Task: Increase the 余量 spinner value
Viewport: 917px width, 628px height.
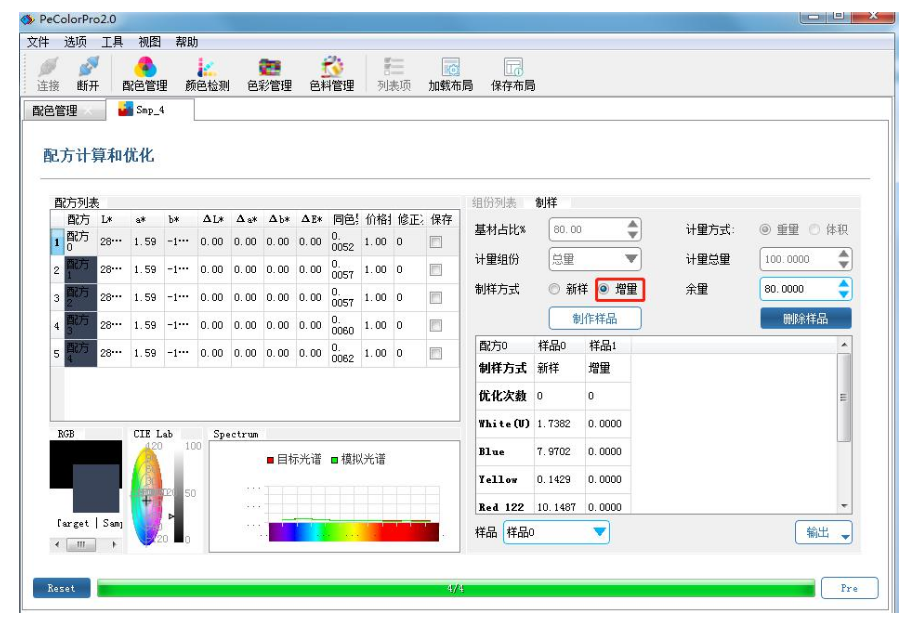Action: pyautogui.click(x=843, y=284)
